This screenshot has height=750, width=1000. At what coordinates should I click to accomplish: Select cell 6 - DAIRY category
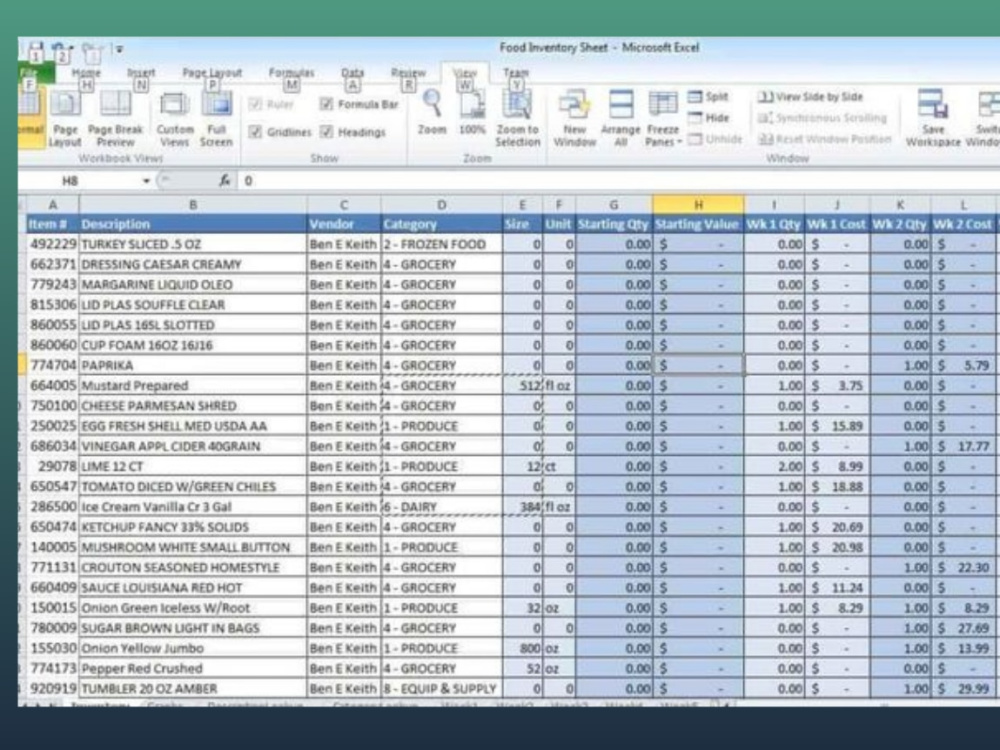click(x=441, y=507)
